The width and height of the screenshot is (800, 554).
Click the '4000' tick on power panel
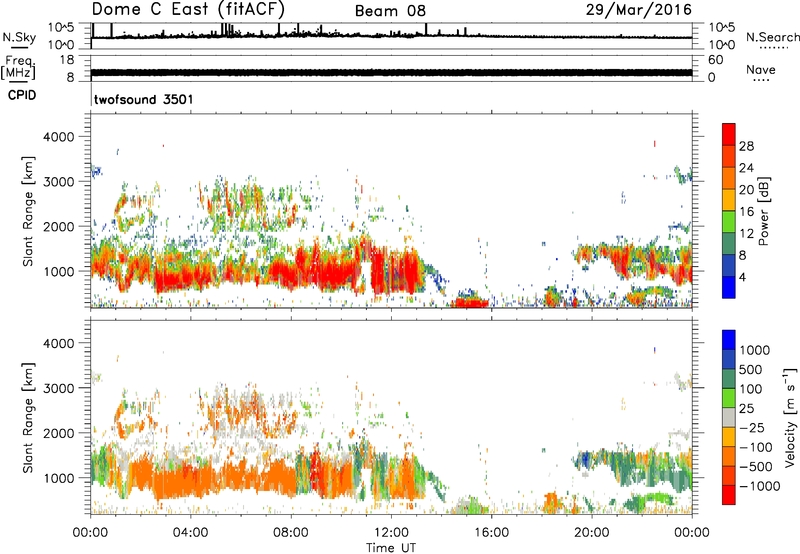point(58,137)
